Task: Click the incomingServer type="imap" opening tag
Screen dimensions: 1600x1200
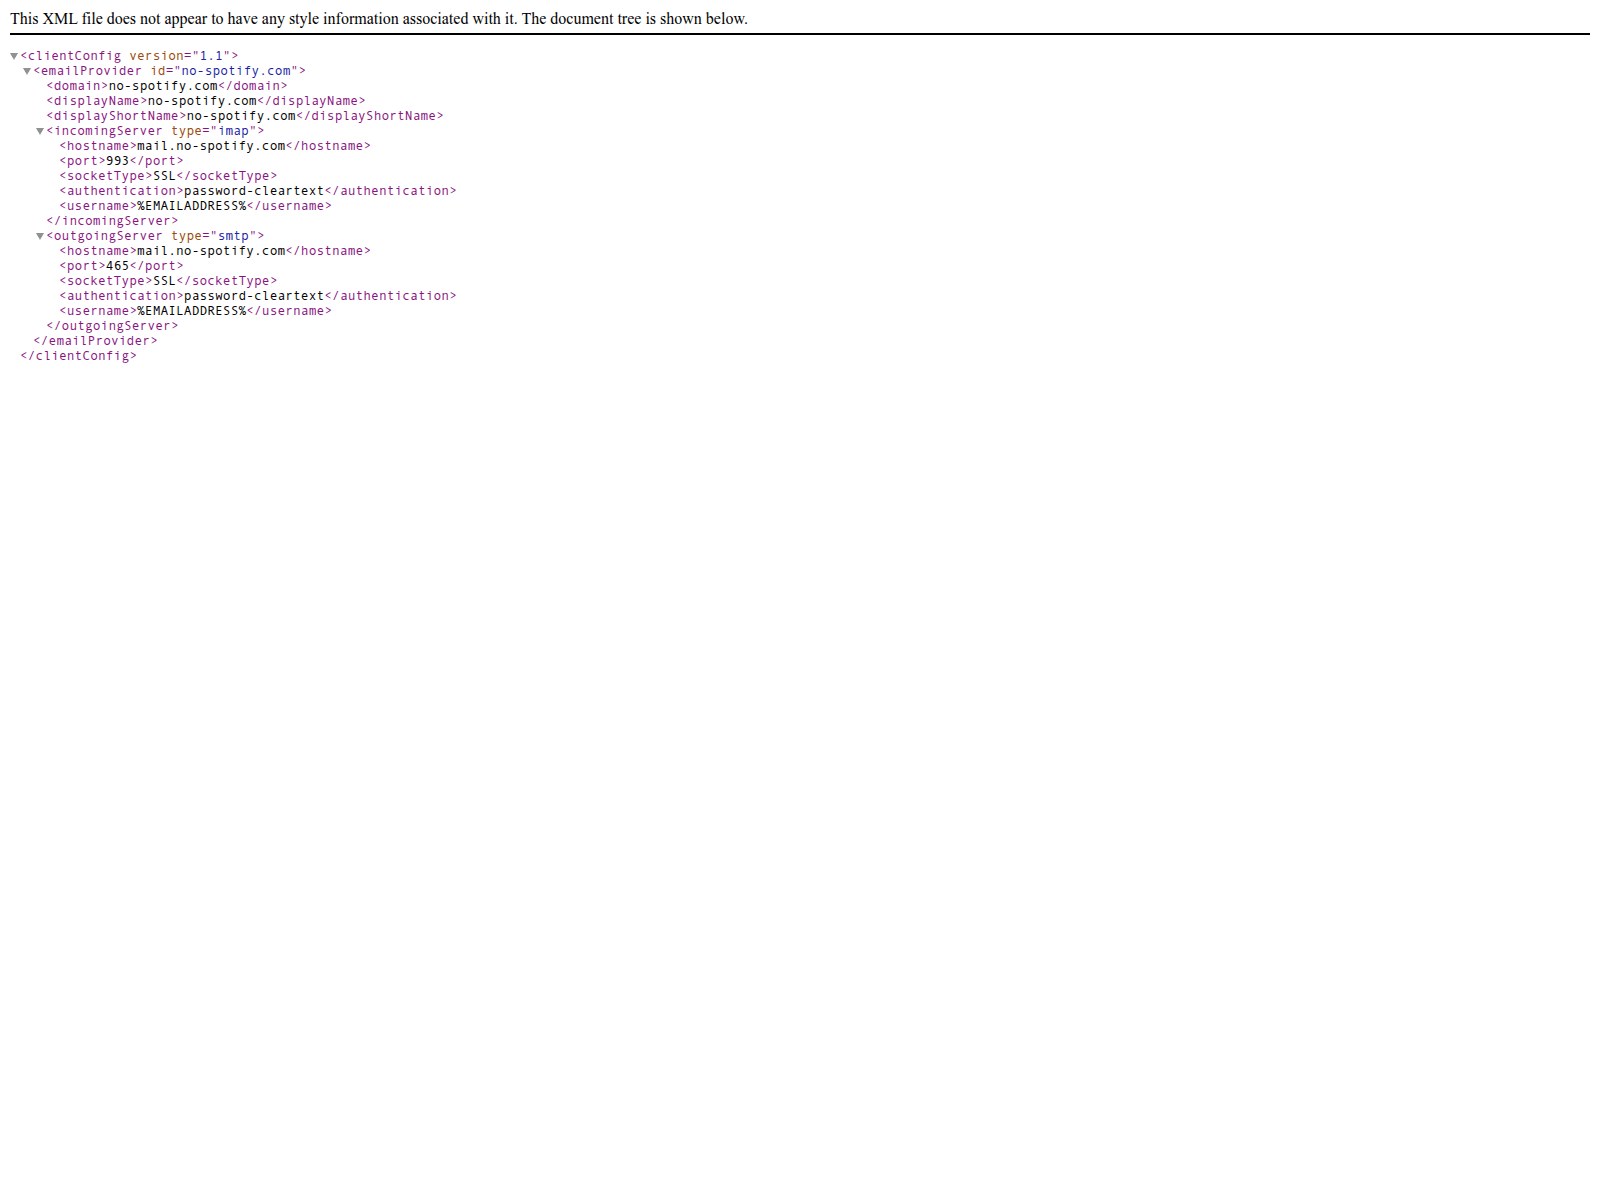Action: point(155,131)
